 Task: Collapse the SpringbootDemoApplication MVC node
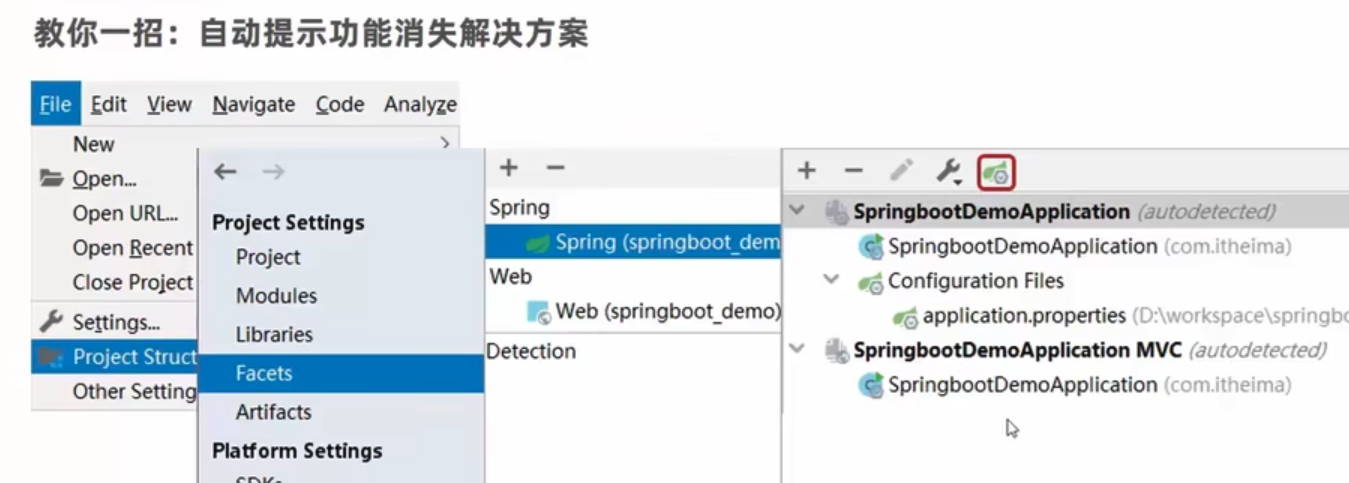point(797,349)
